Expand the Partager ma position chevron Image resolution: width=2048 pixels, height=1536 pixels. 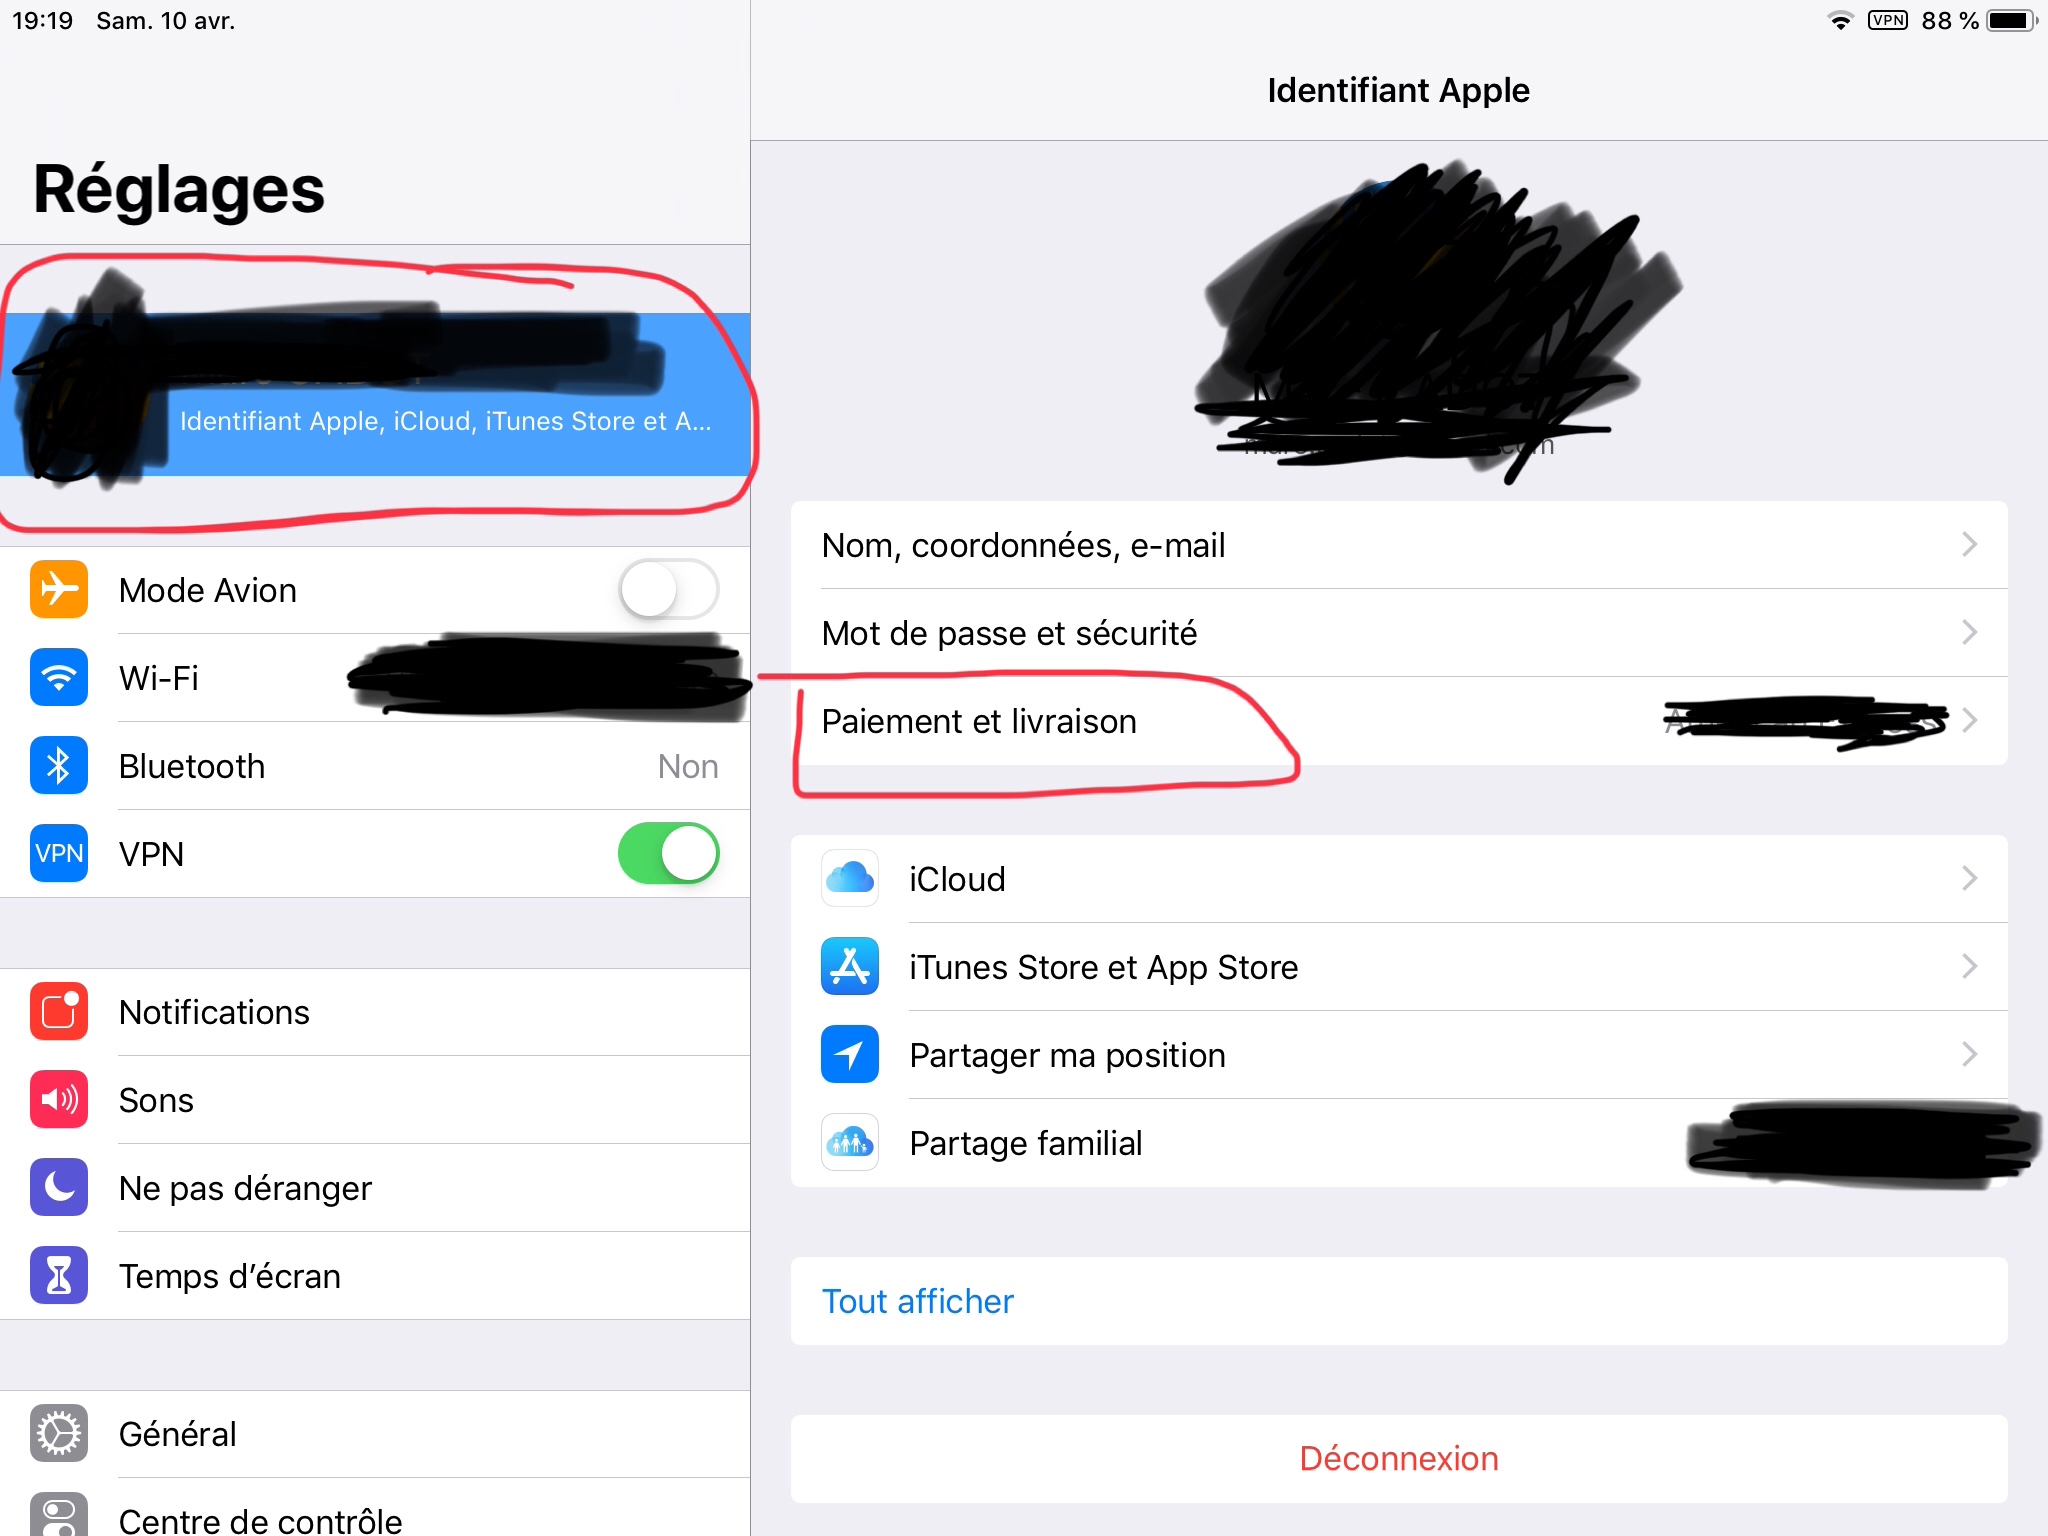(1969, 1055)
